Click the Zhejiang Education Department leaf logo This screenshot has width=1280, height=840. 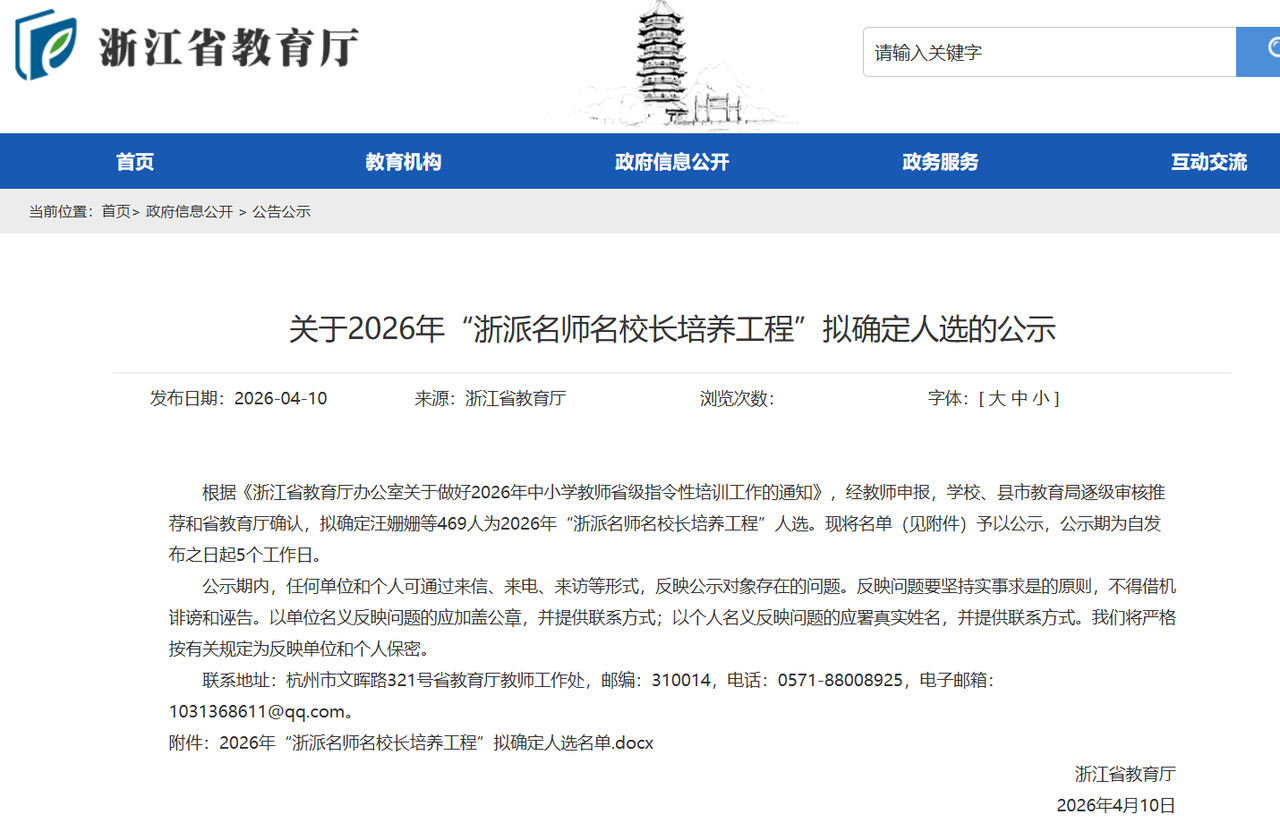(x=46, y=46)
